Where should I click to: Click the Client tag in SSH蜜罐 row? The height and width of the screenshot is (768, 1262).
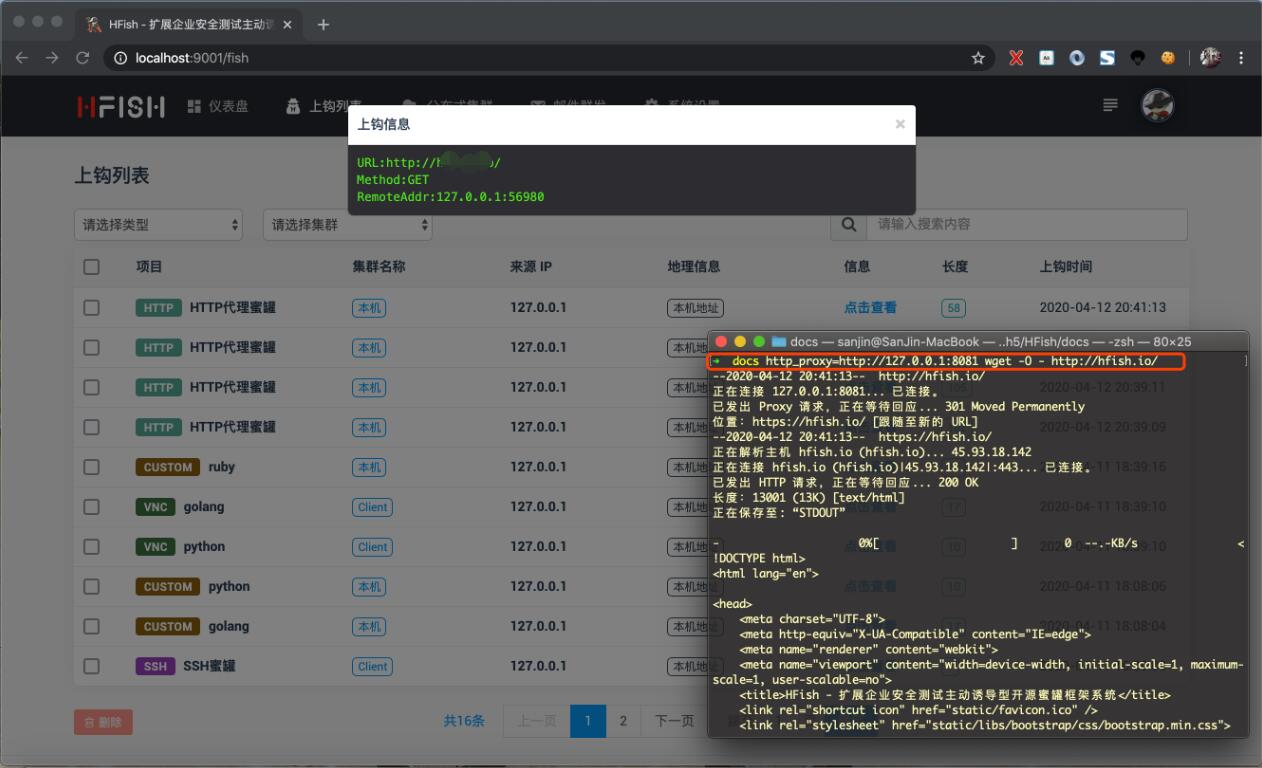pyautogui.click(x=372, y=667)
